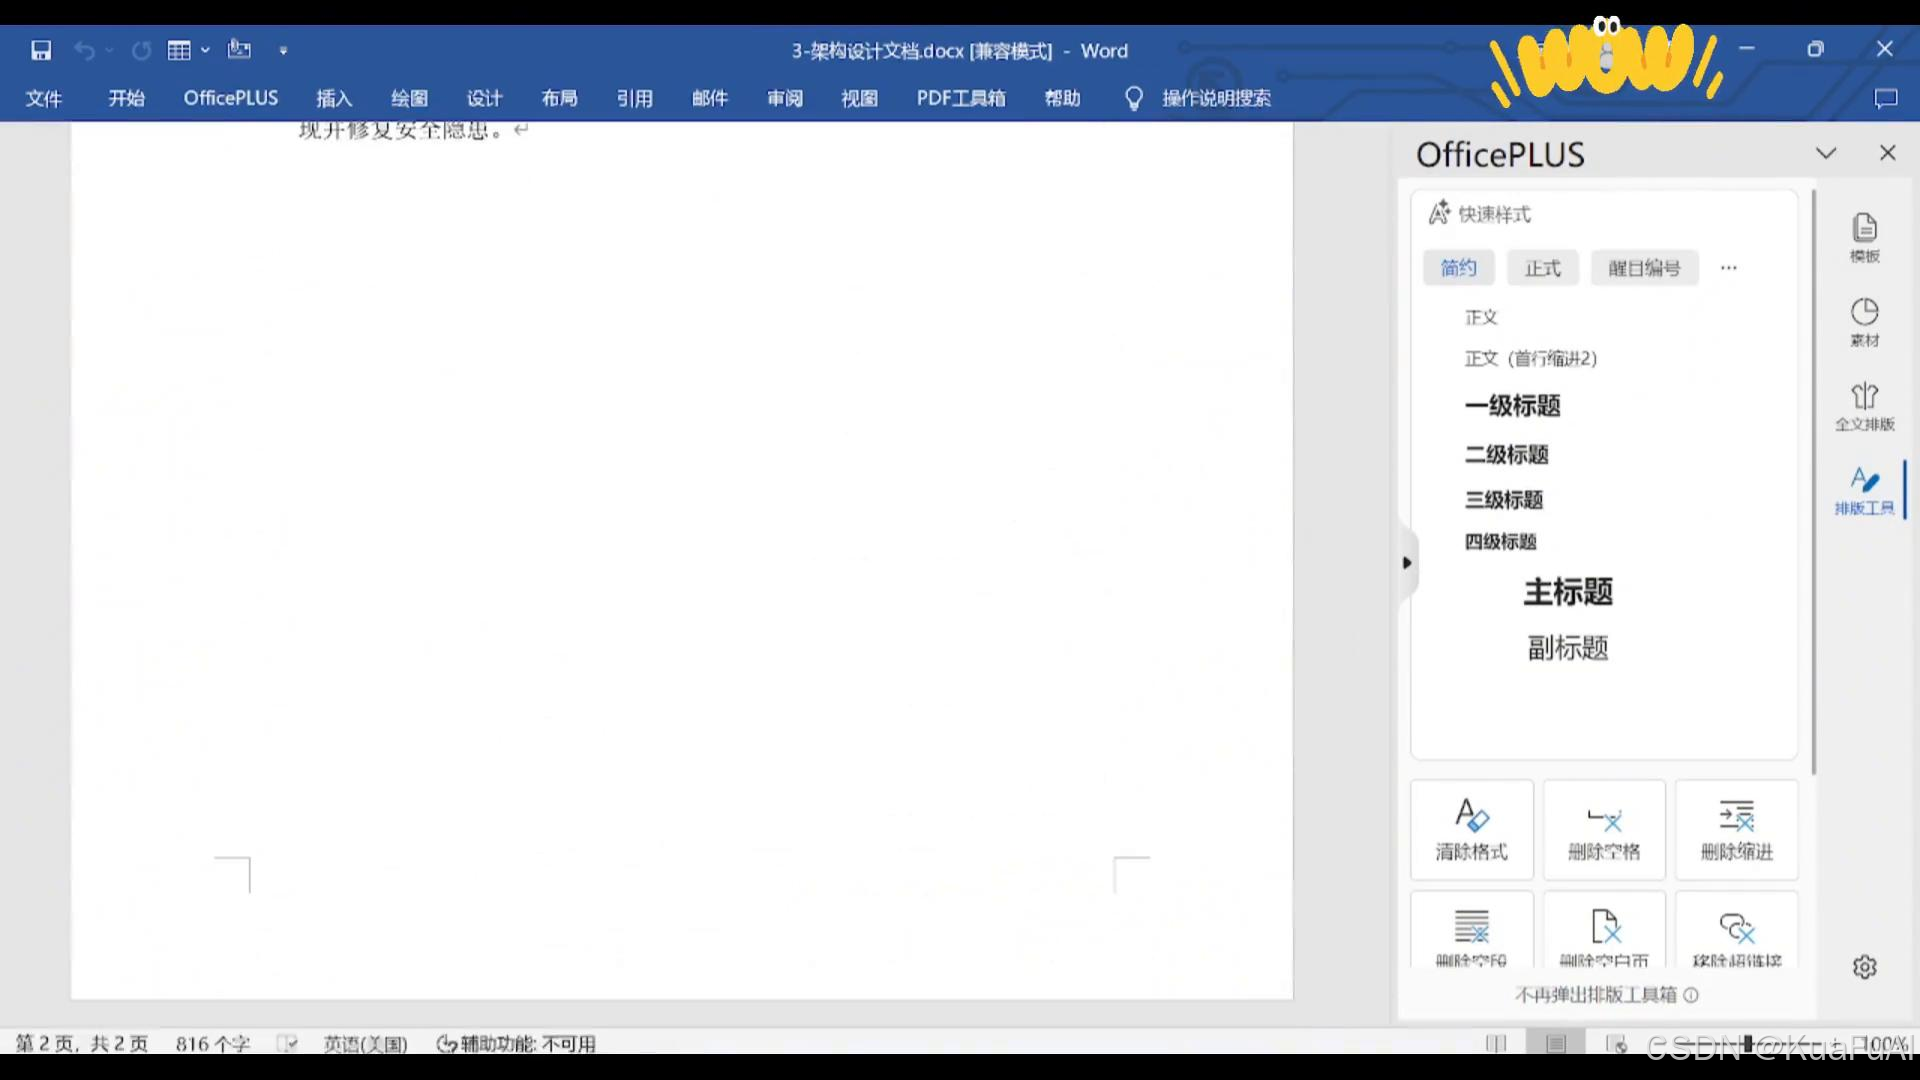Open the 插入 ribbon tab
The image size is (1920, 1080).
point(334,98)
